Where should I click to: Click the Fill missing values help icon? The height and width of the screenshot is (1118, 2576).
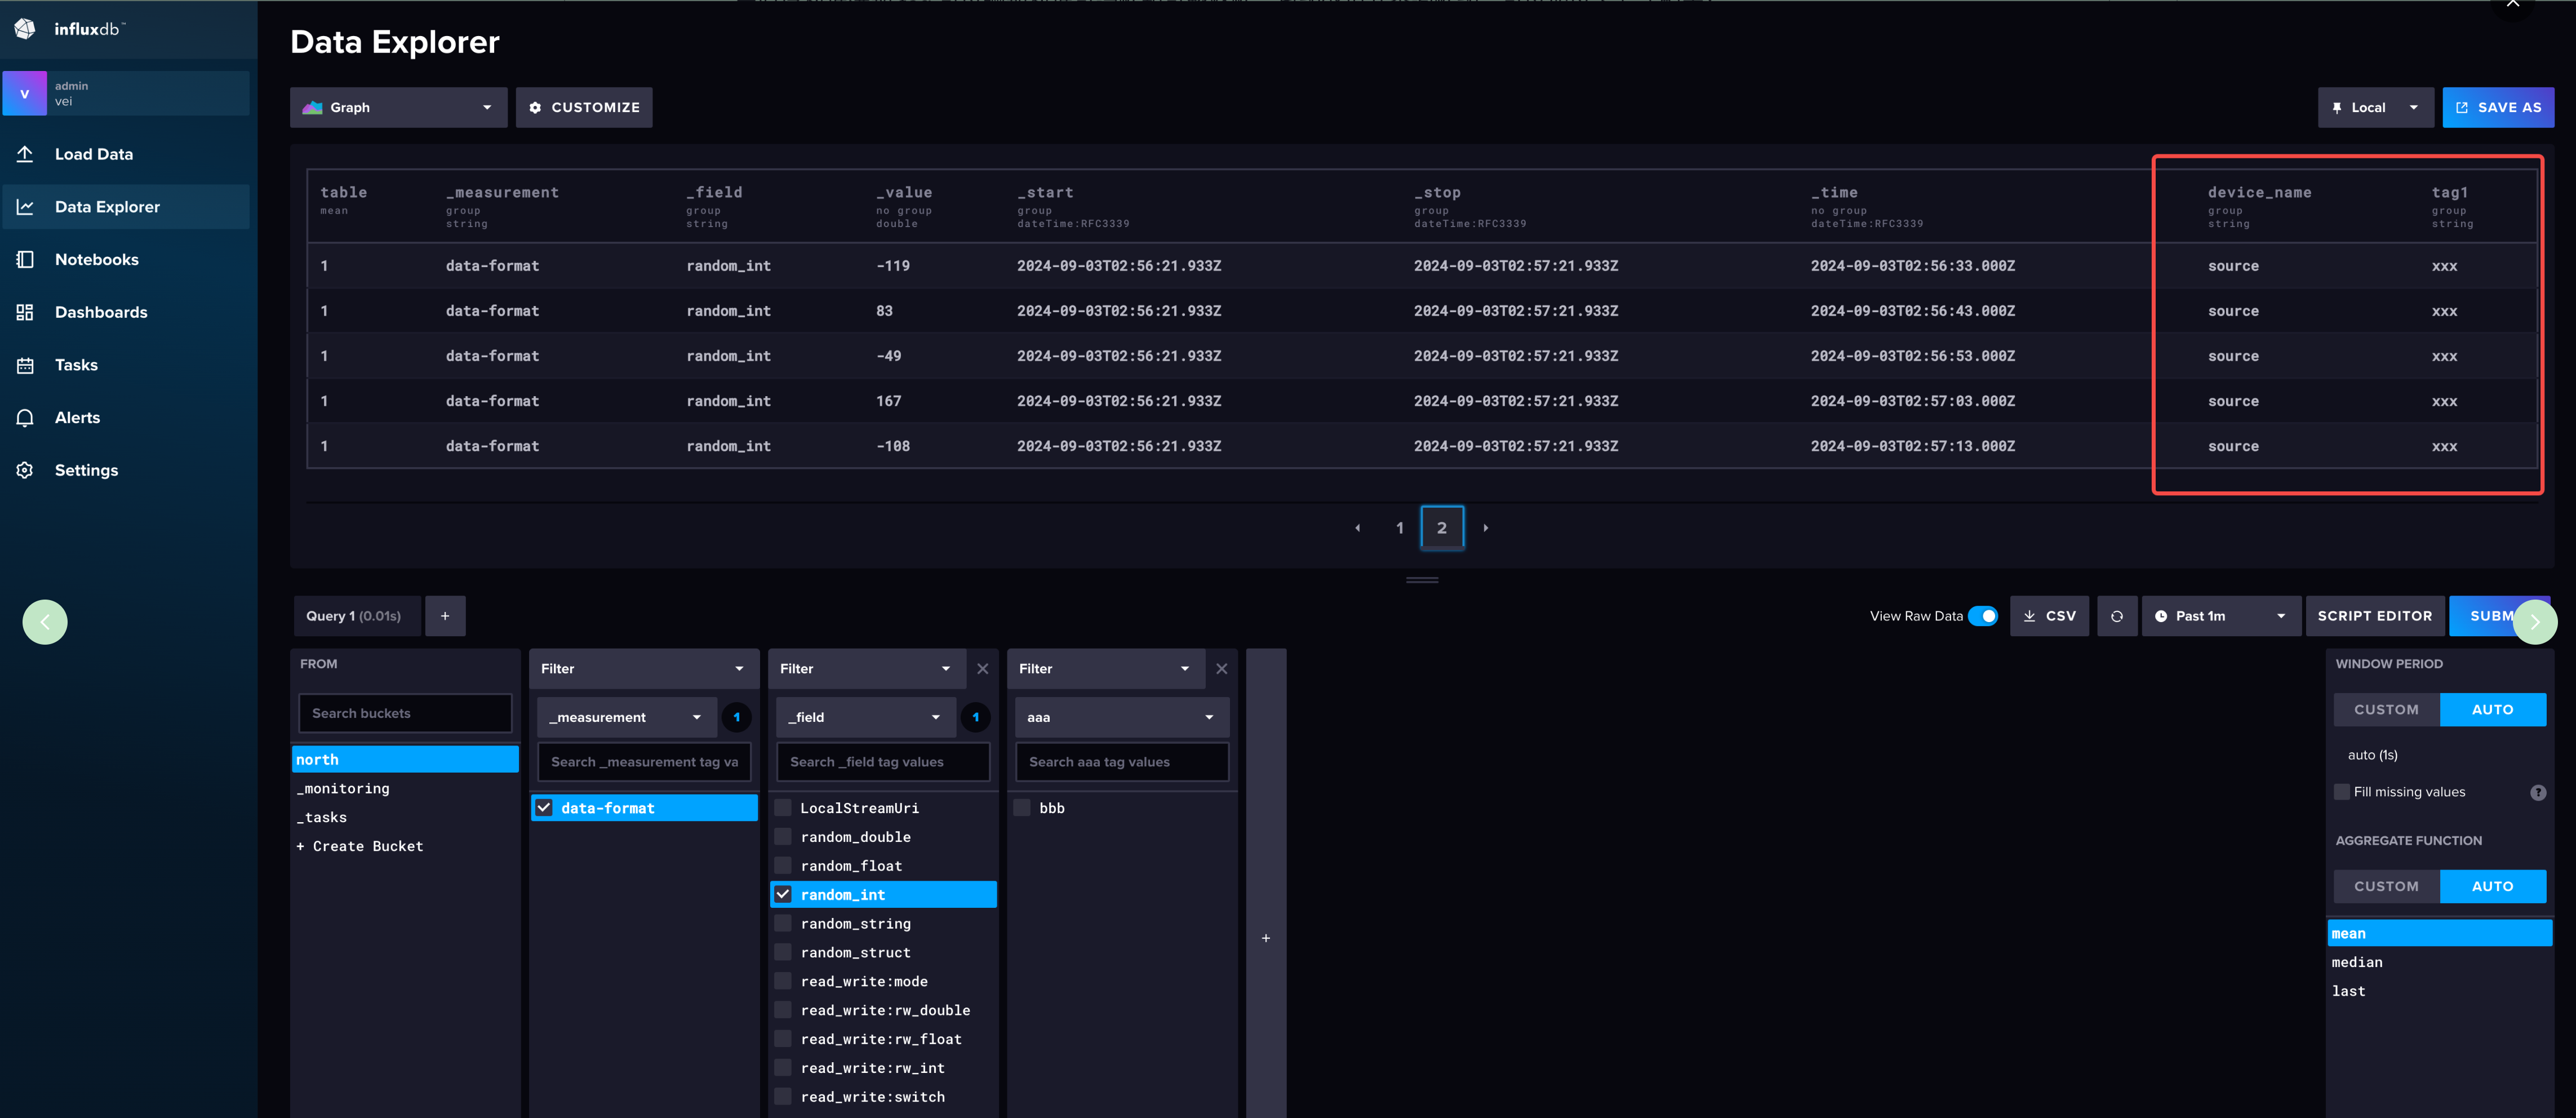[2538, 792]
